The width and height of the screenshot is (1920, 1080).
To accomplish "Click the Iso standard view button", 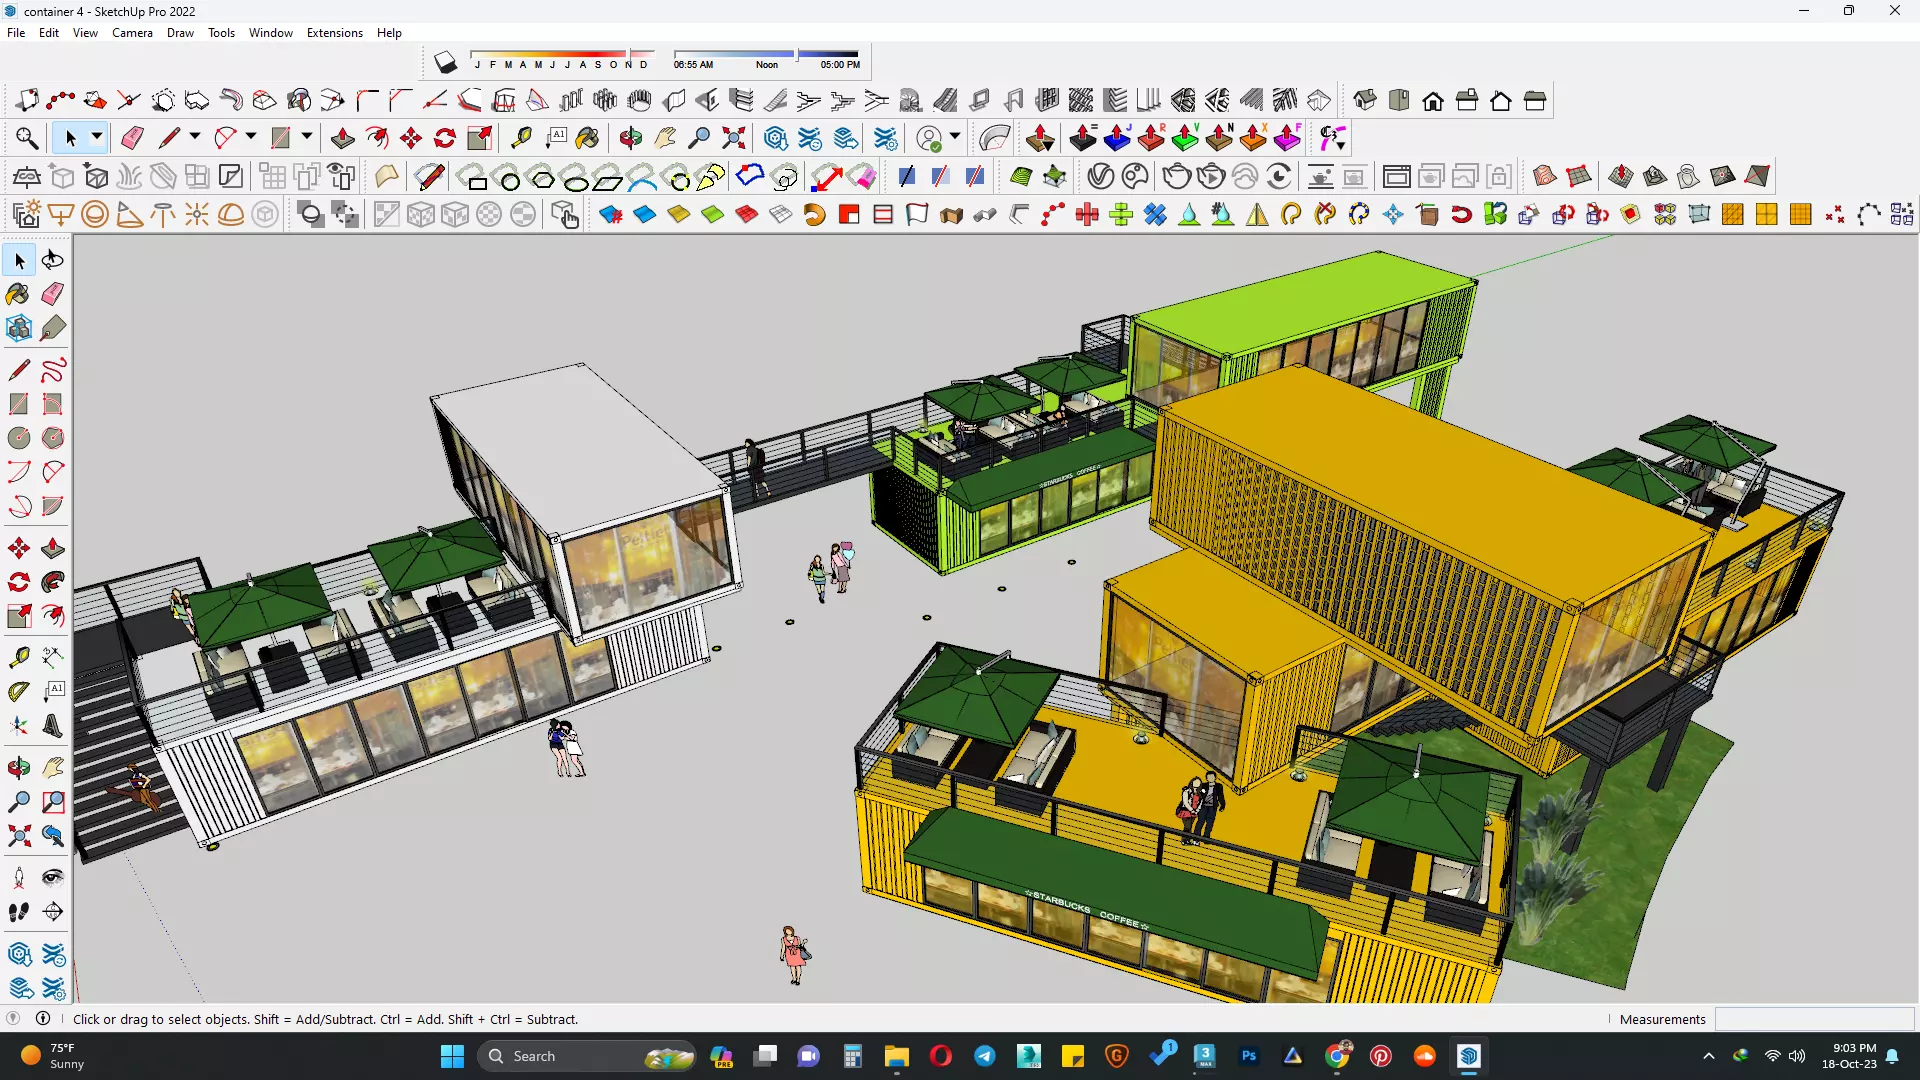I will point(1365,100).
